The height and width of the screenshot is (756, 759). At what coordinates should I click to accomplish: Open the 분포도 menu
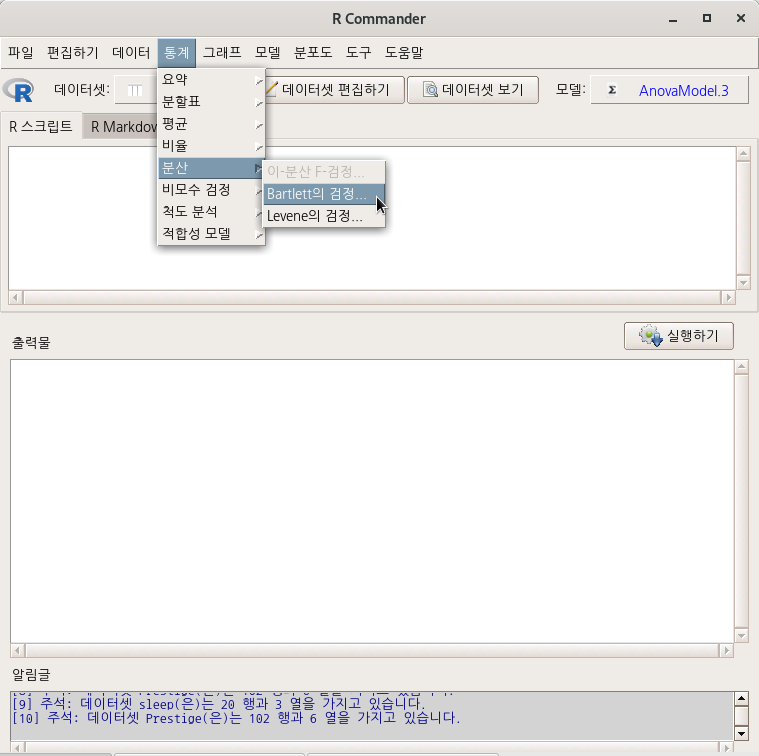click(x=313, y=52)
